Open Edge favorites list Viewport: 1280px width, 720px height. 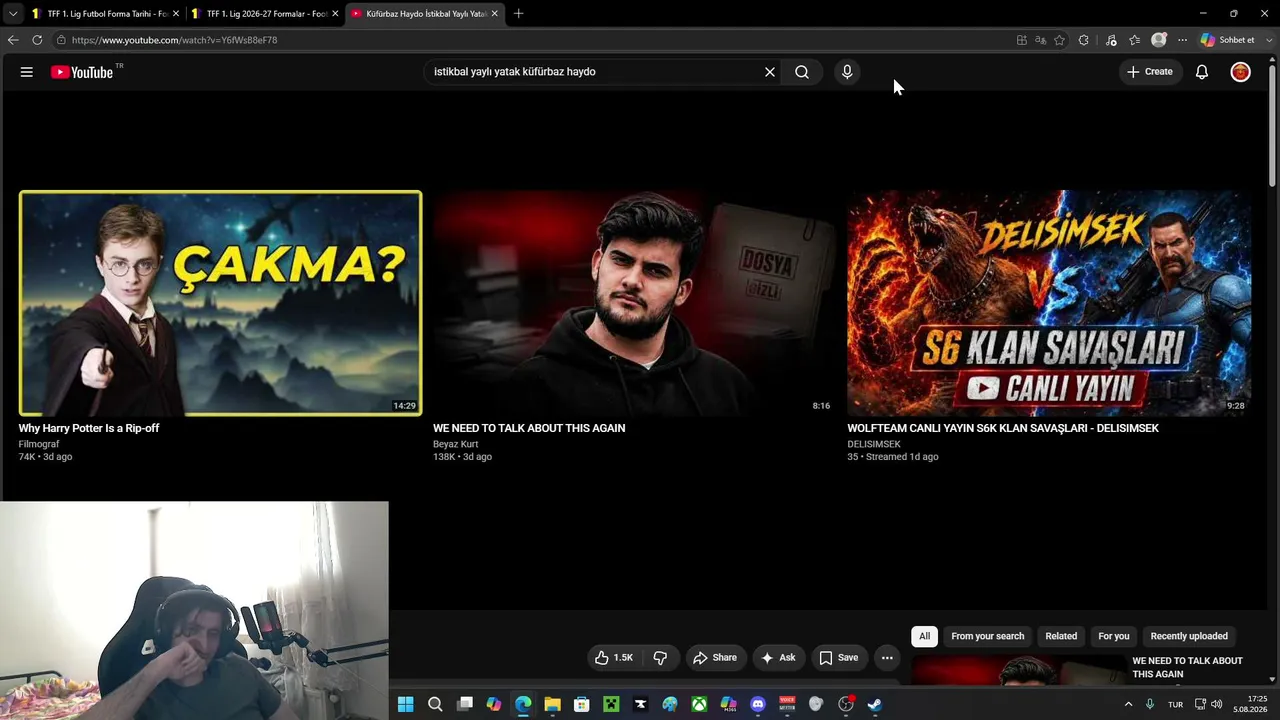coord(1135,40)
